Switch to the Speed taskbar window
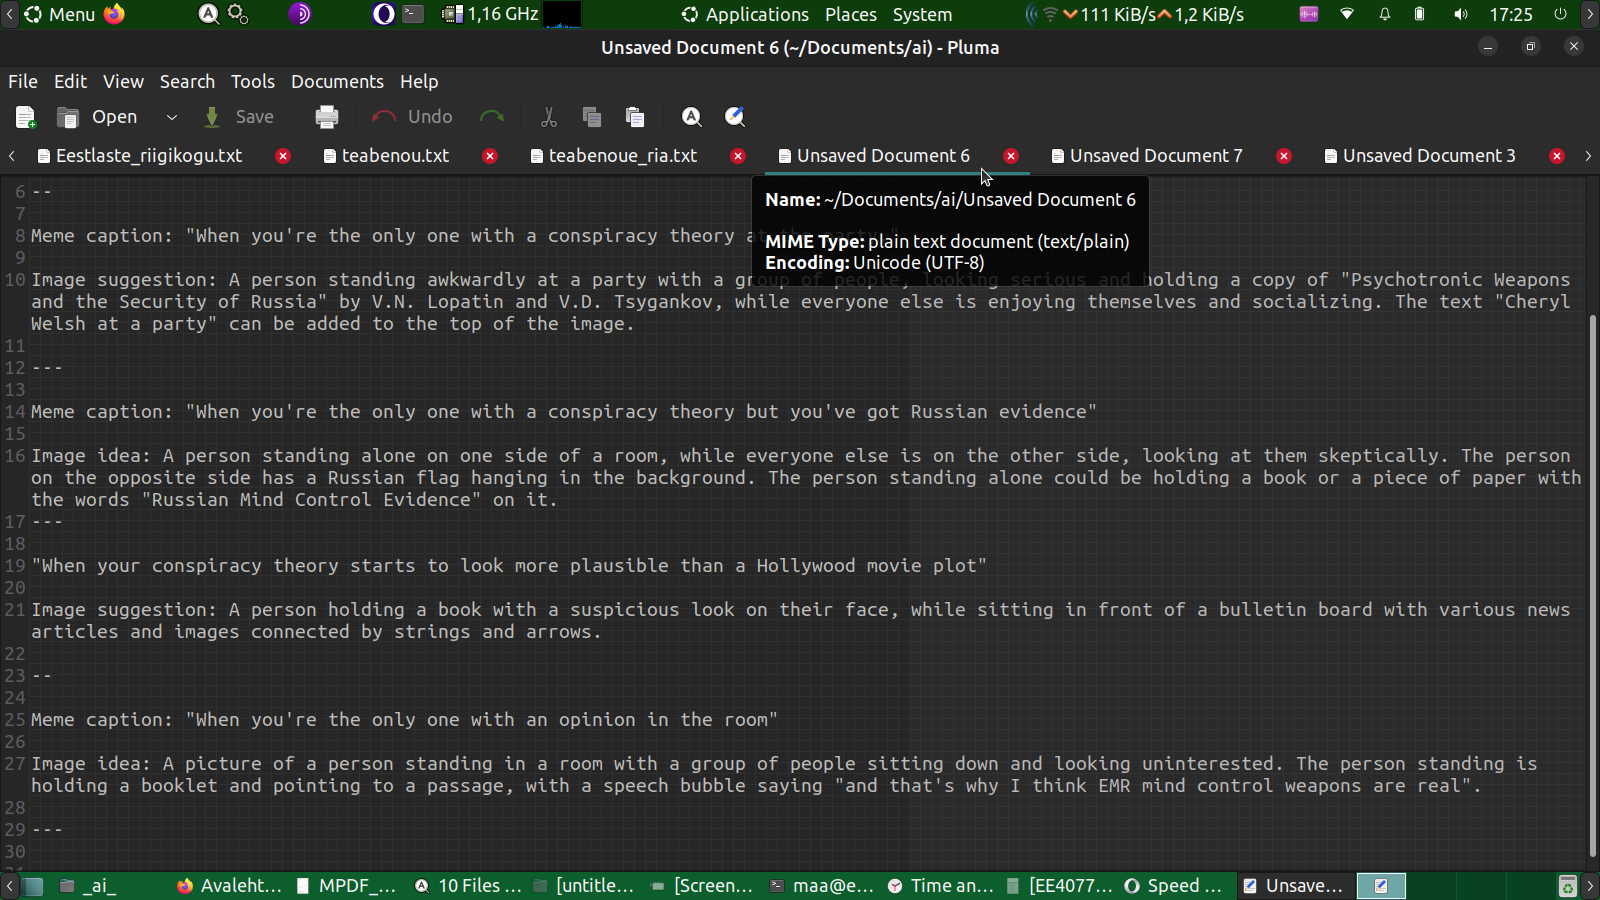Image resolution: width=1600 pixels, height=900 pixels. tap(1173, 886)
